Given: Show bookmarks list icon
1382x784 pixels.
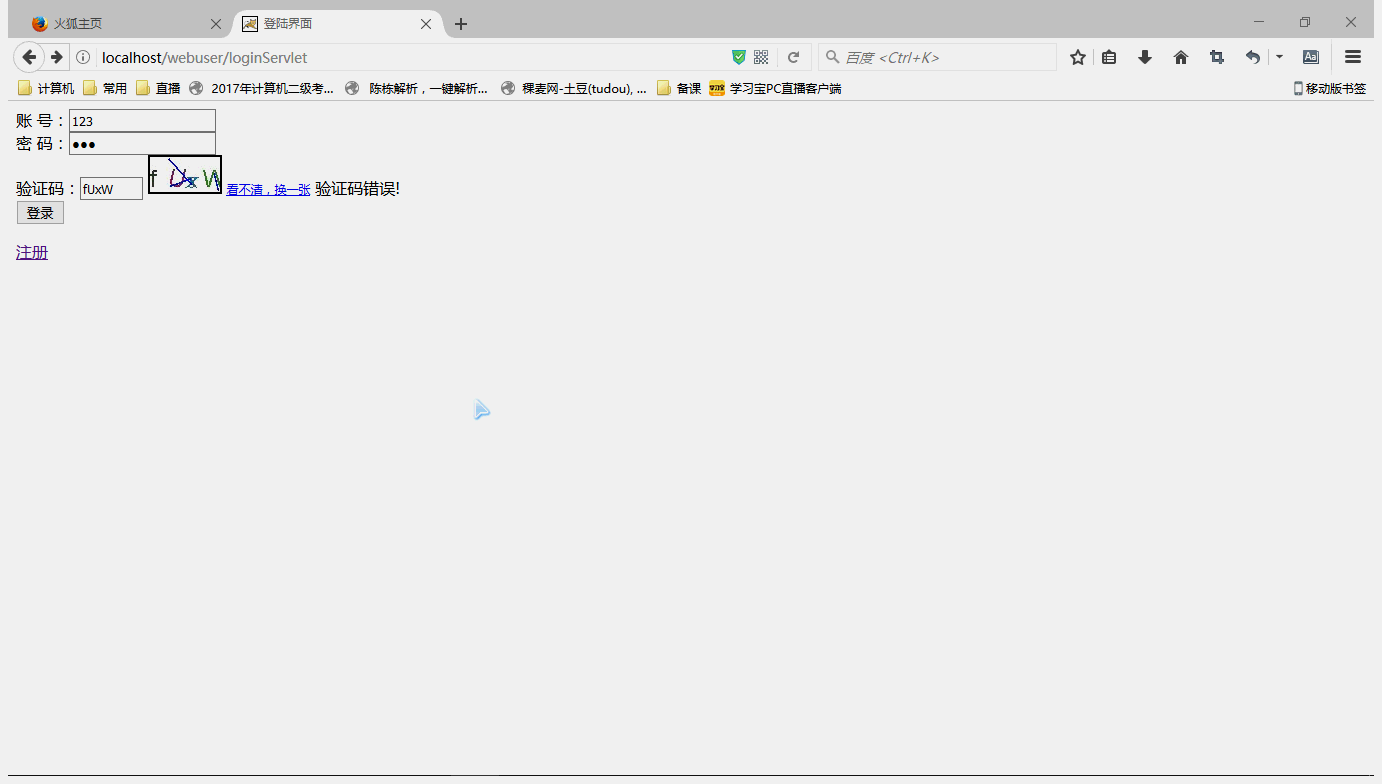Looking at the screenshot, I should [1109, 57].
